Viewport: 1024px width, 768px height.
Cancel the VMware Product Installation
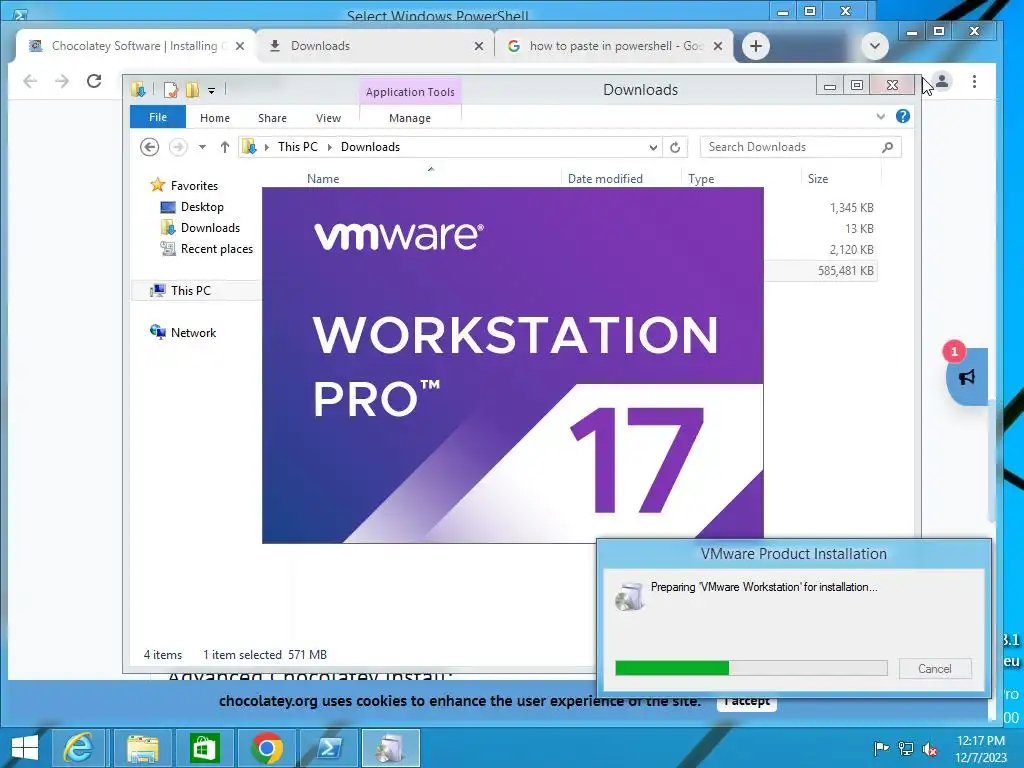pos(935,668)
